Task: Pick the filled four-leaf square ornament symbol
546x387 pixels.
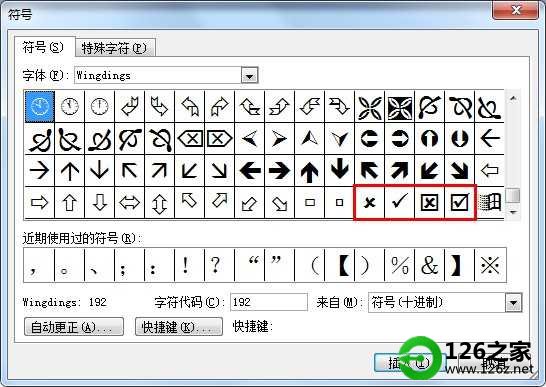Action: (400, 107)
